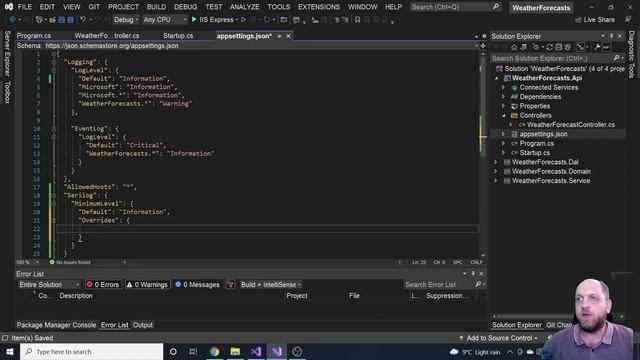The width and height of the screenshot is (640, 360).
Task: Click the 100 % zoom level box
Action: click(x=28, y=262)
